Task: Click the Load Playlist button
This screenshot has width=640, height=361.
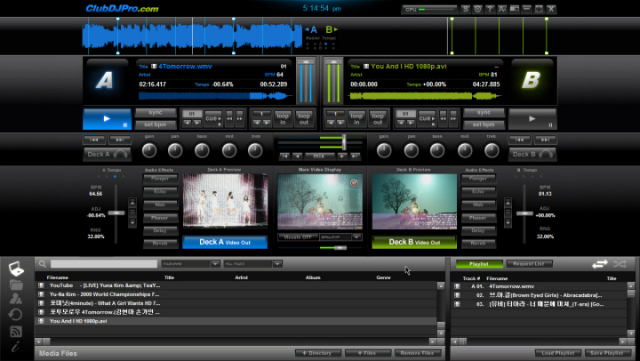Action: (x=558, y=353)
